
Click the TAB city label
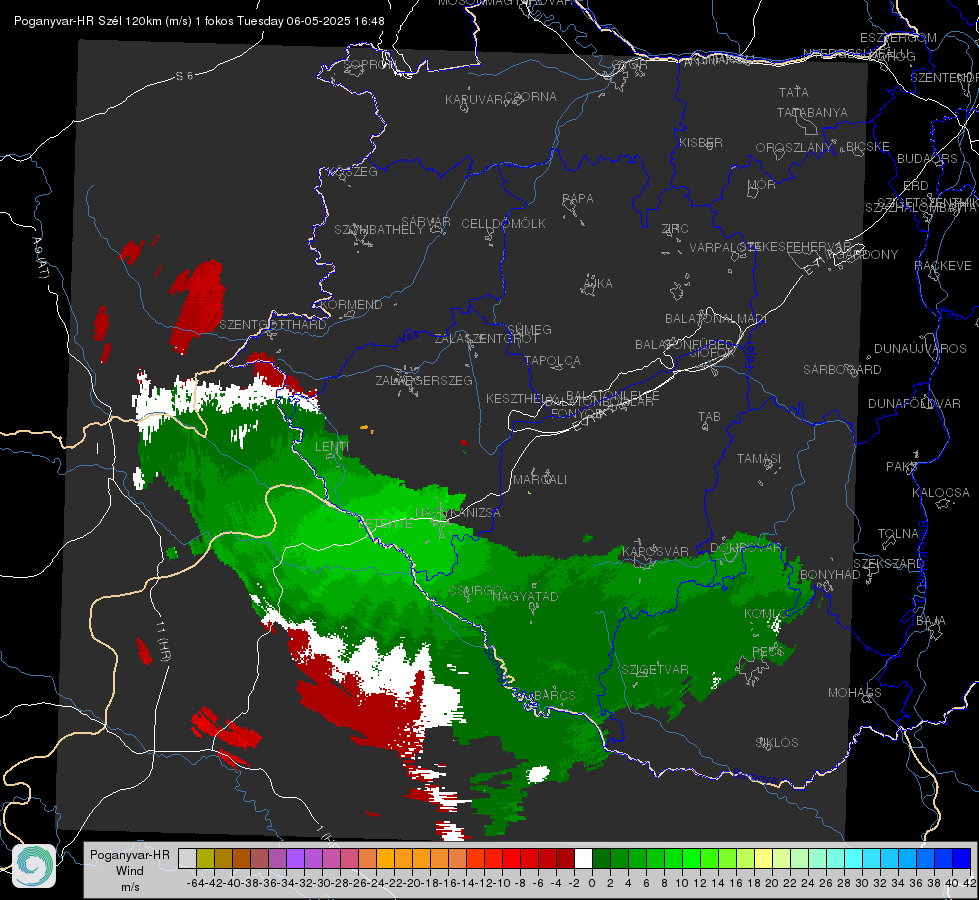(x=709, y=417)
